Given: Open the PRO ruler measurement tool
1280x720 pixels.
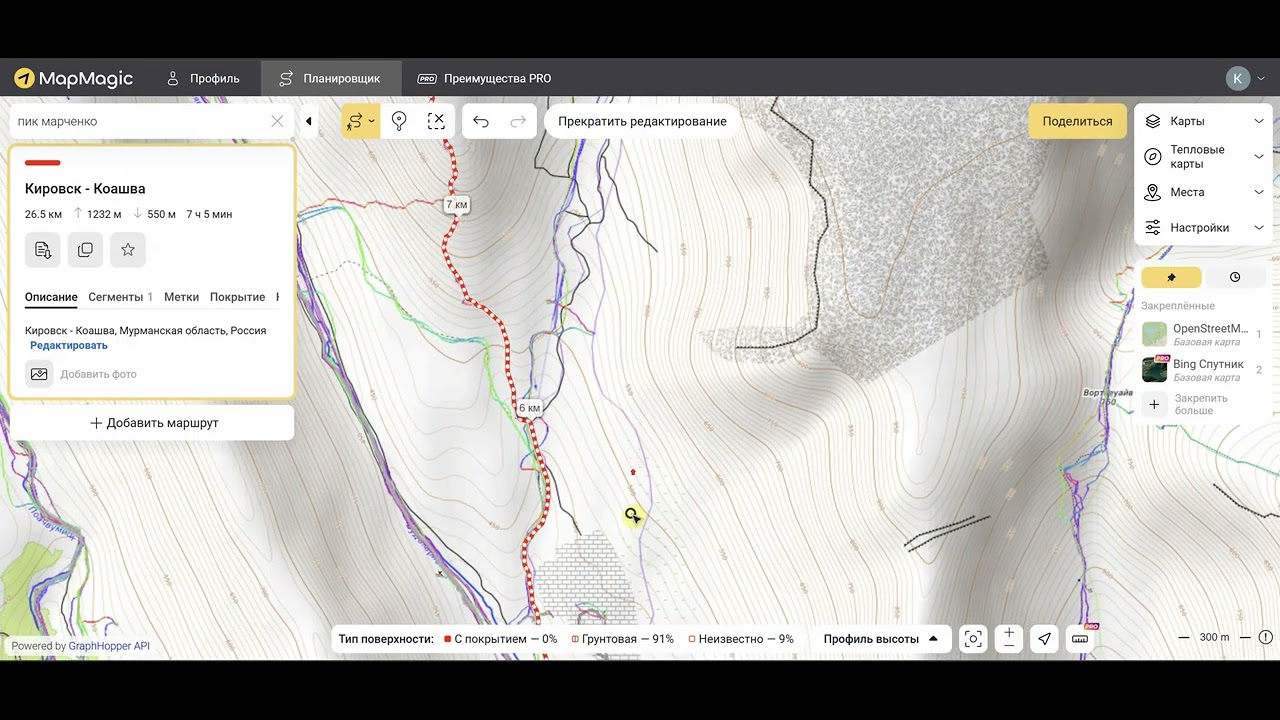Looking at the screenshot, I should tap(1081, 639).
